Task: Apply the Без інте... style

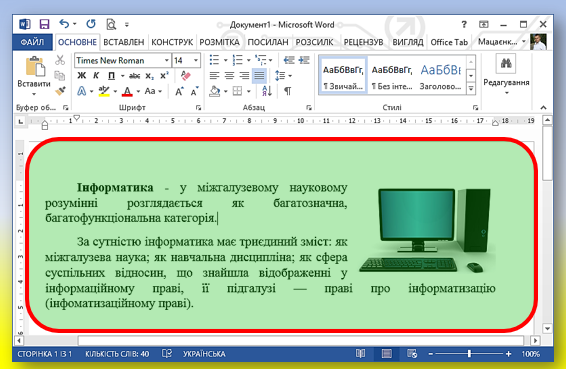Action: click(x=392, y=75)
